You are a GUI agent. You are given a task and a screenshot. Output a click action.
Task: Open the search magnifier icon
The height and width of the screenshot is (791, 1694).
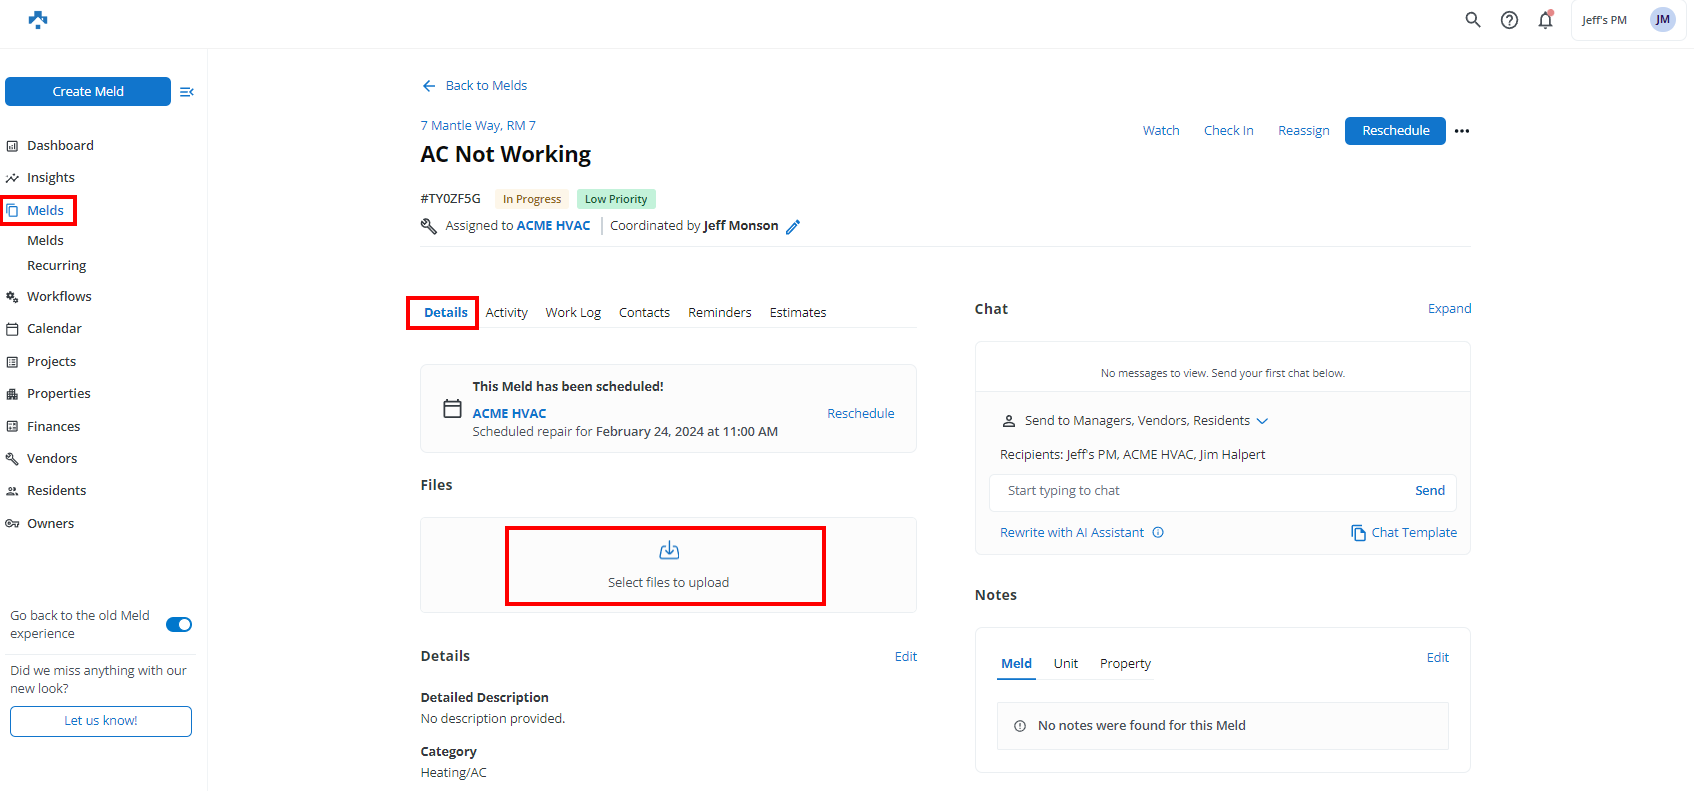(1472, 20)
